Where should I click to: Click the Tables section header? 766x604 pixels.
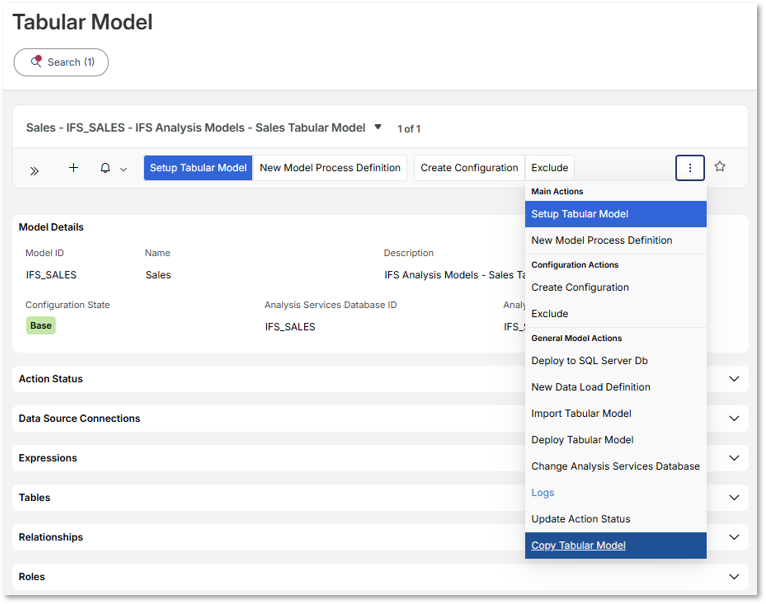34,497
